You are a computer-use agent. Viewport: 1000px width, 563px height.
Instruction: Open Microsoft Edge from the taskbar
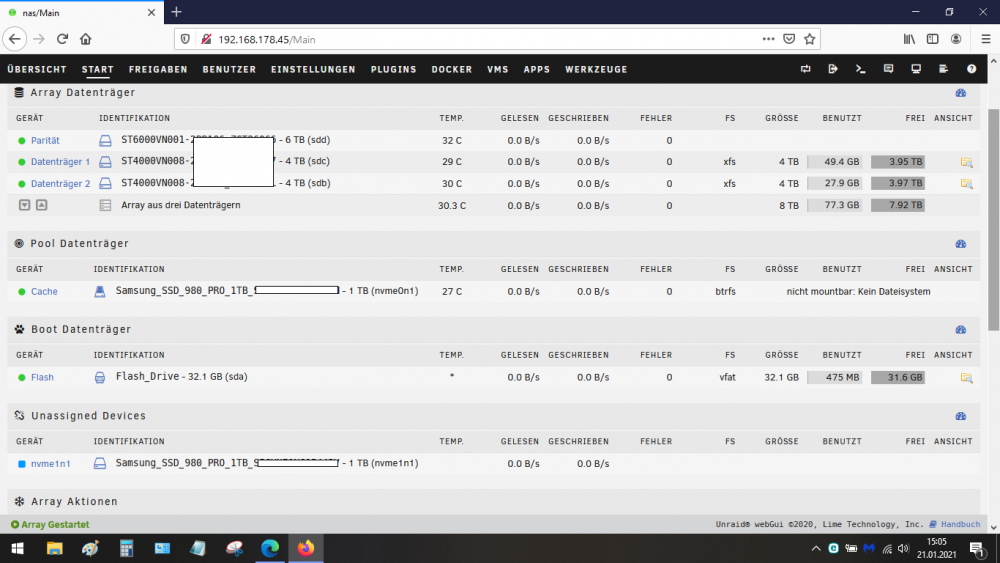point(270,548)
